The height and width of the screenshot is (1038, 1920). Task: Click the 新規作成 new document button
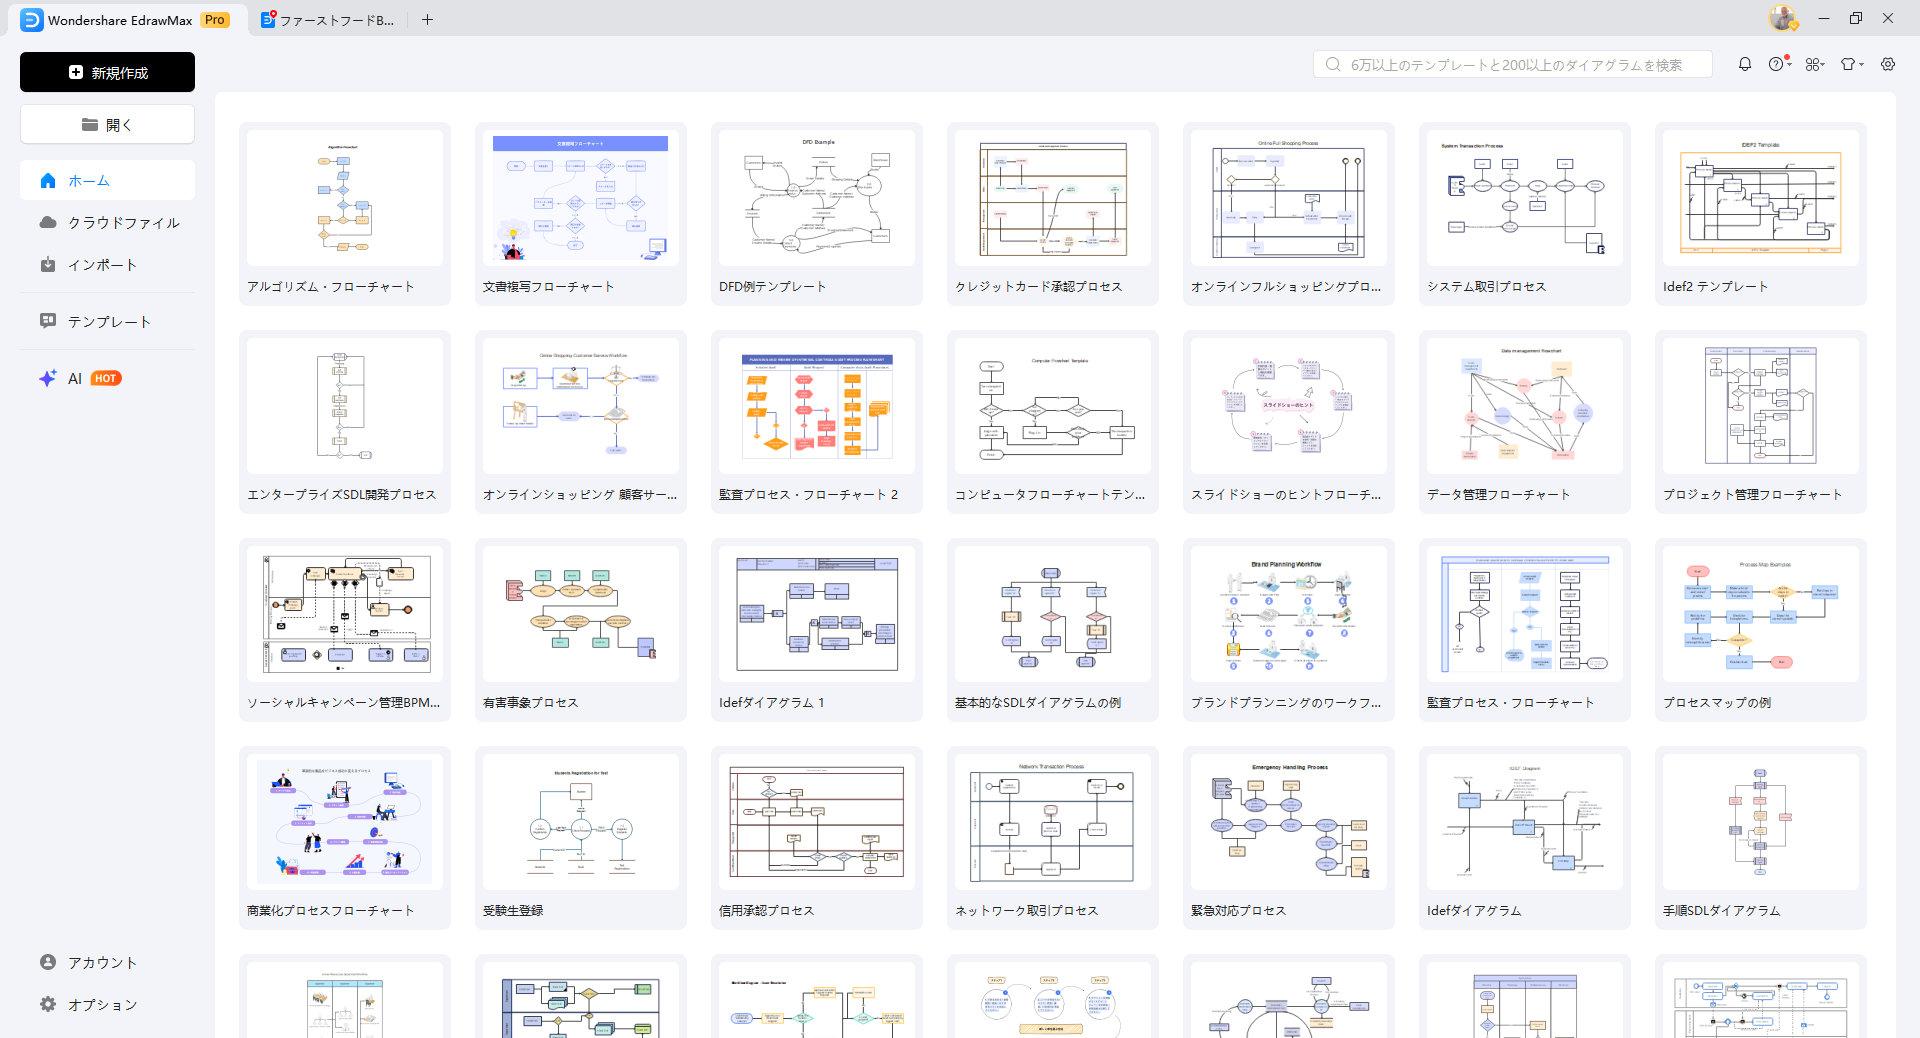(107, 72)
